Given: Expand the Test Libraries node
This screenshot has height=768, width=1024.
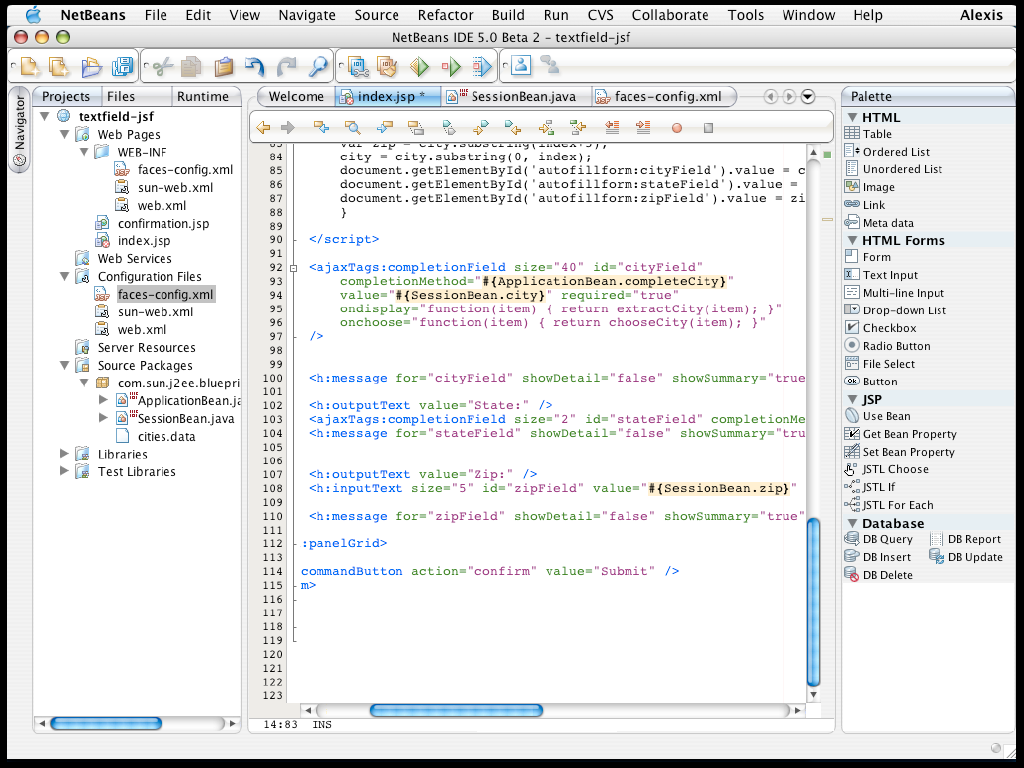Looking at the screenshot, I should (64, 470).
